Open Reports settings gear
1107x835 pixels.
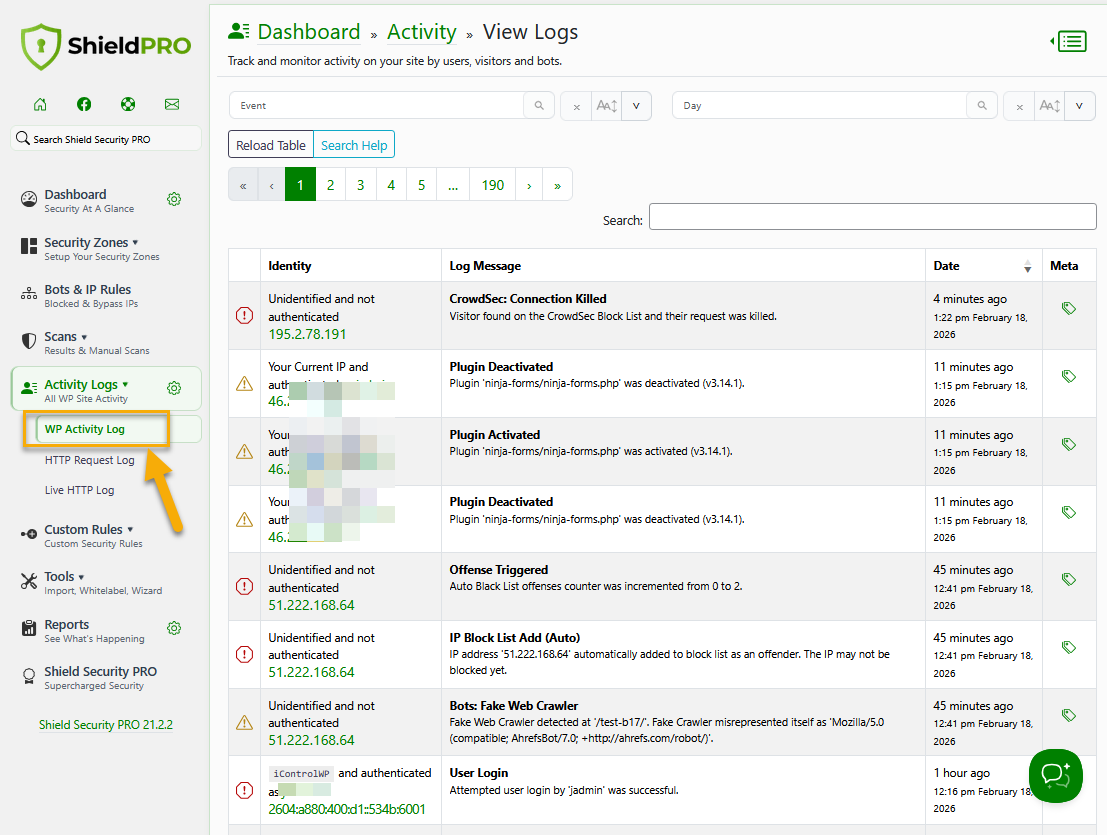click(174, 628)
